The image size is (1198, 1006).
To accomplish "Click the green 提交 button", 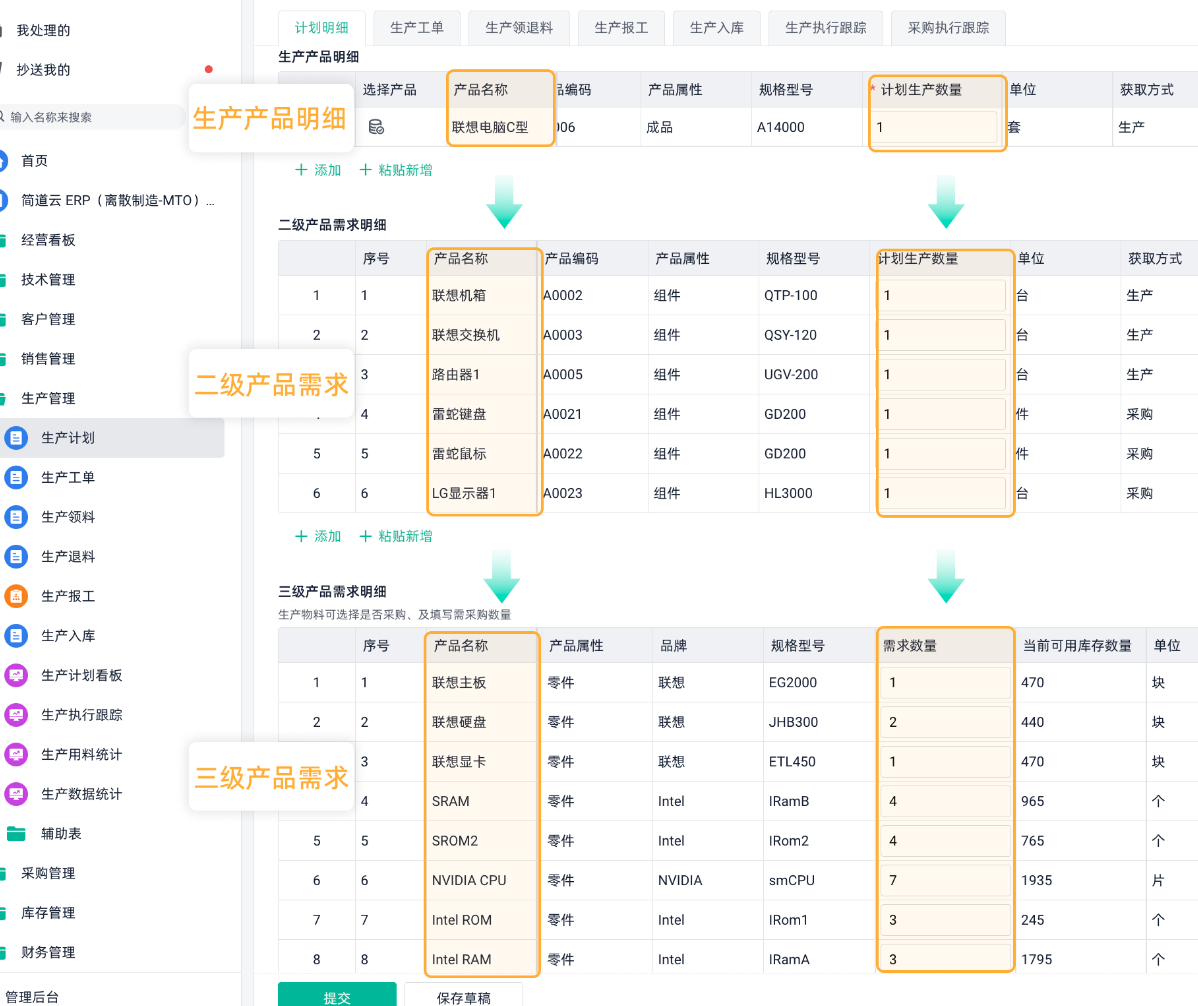I will [337, 995].
